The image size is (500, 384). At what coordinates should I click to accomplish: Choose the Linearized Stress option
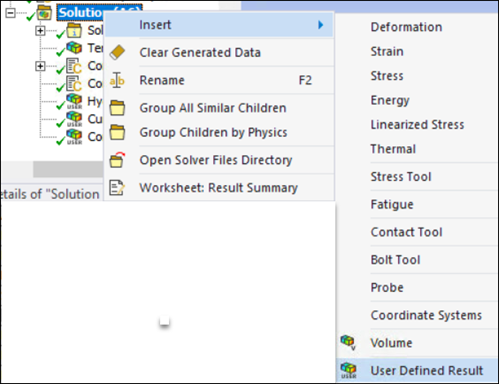click(x=417, y=124)
